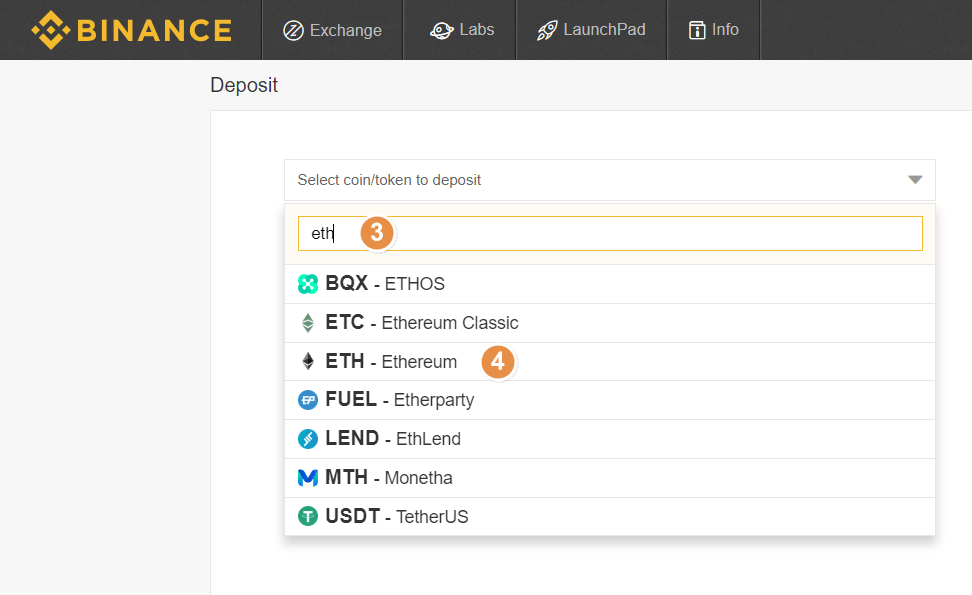Focus the coin search field containing eth
This screenshot has width=972, height=595.
point(610,234)
